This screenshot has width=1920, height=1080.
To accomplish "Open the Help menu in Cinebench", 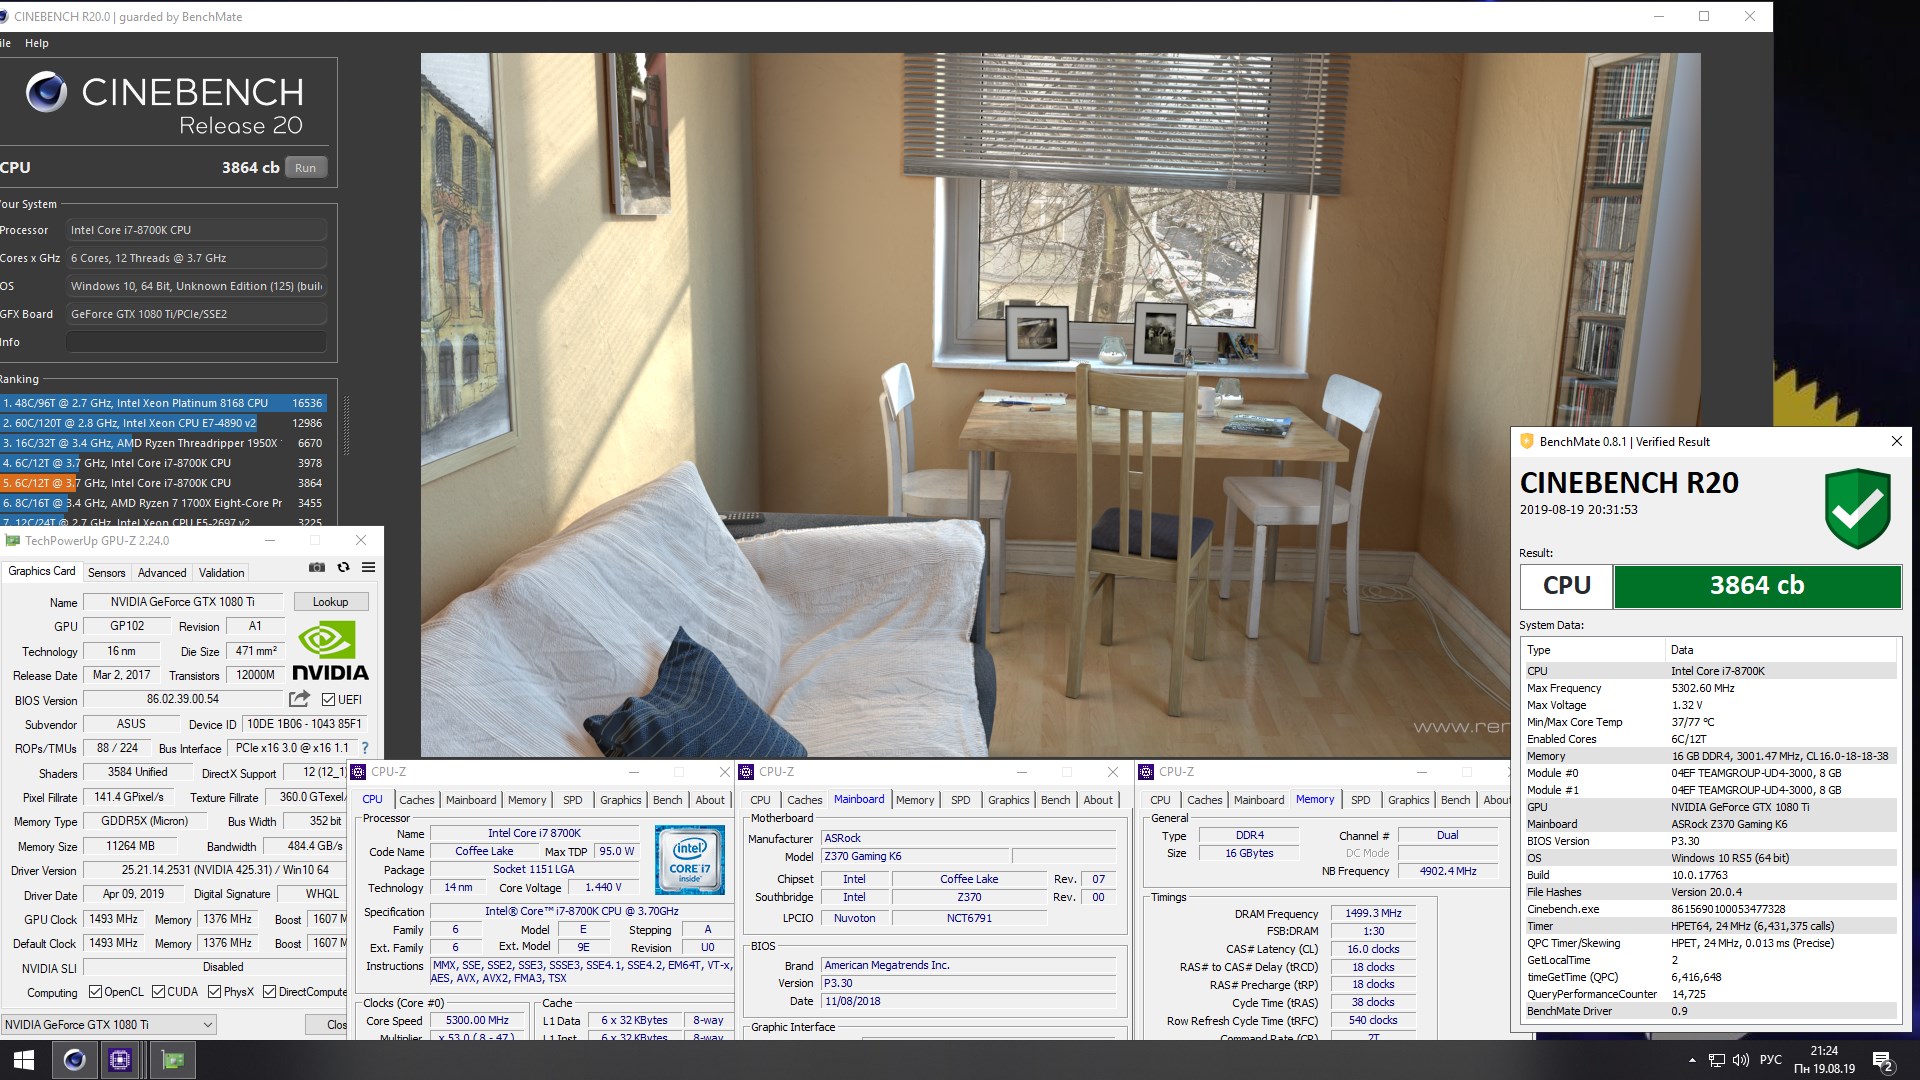I will [x=37, y=43].
